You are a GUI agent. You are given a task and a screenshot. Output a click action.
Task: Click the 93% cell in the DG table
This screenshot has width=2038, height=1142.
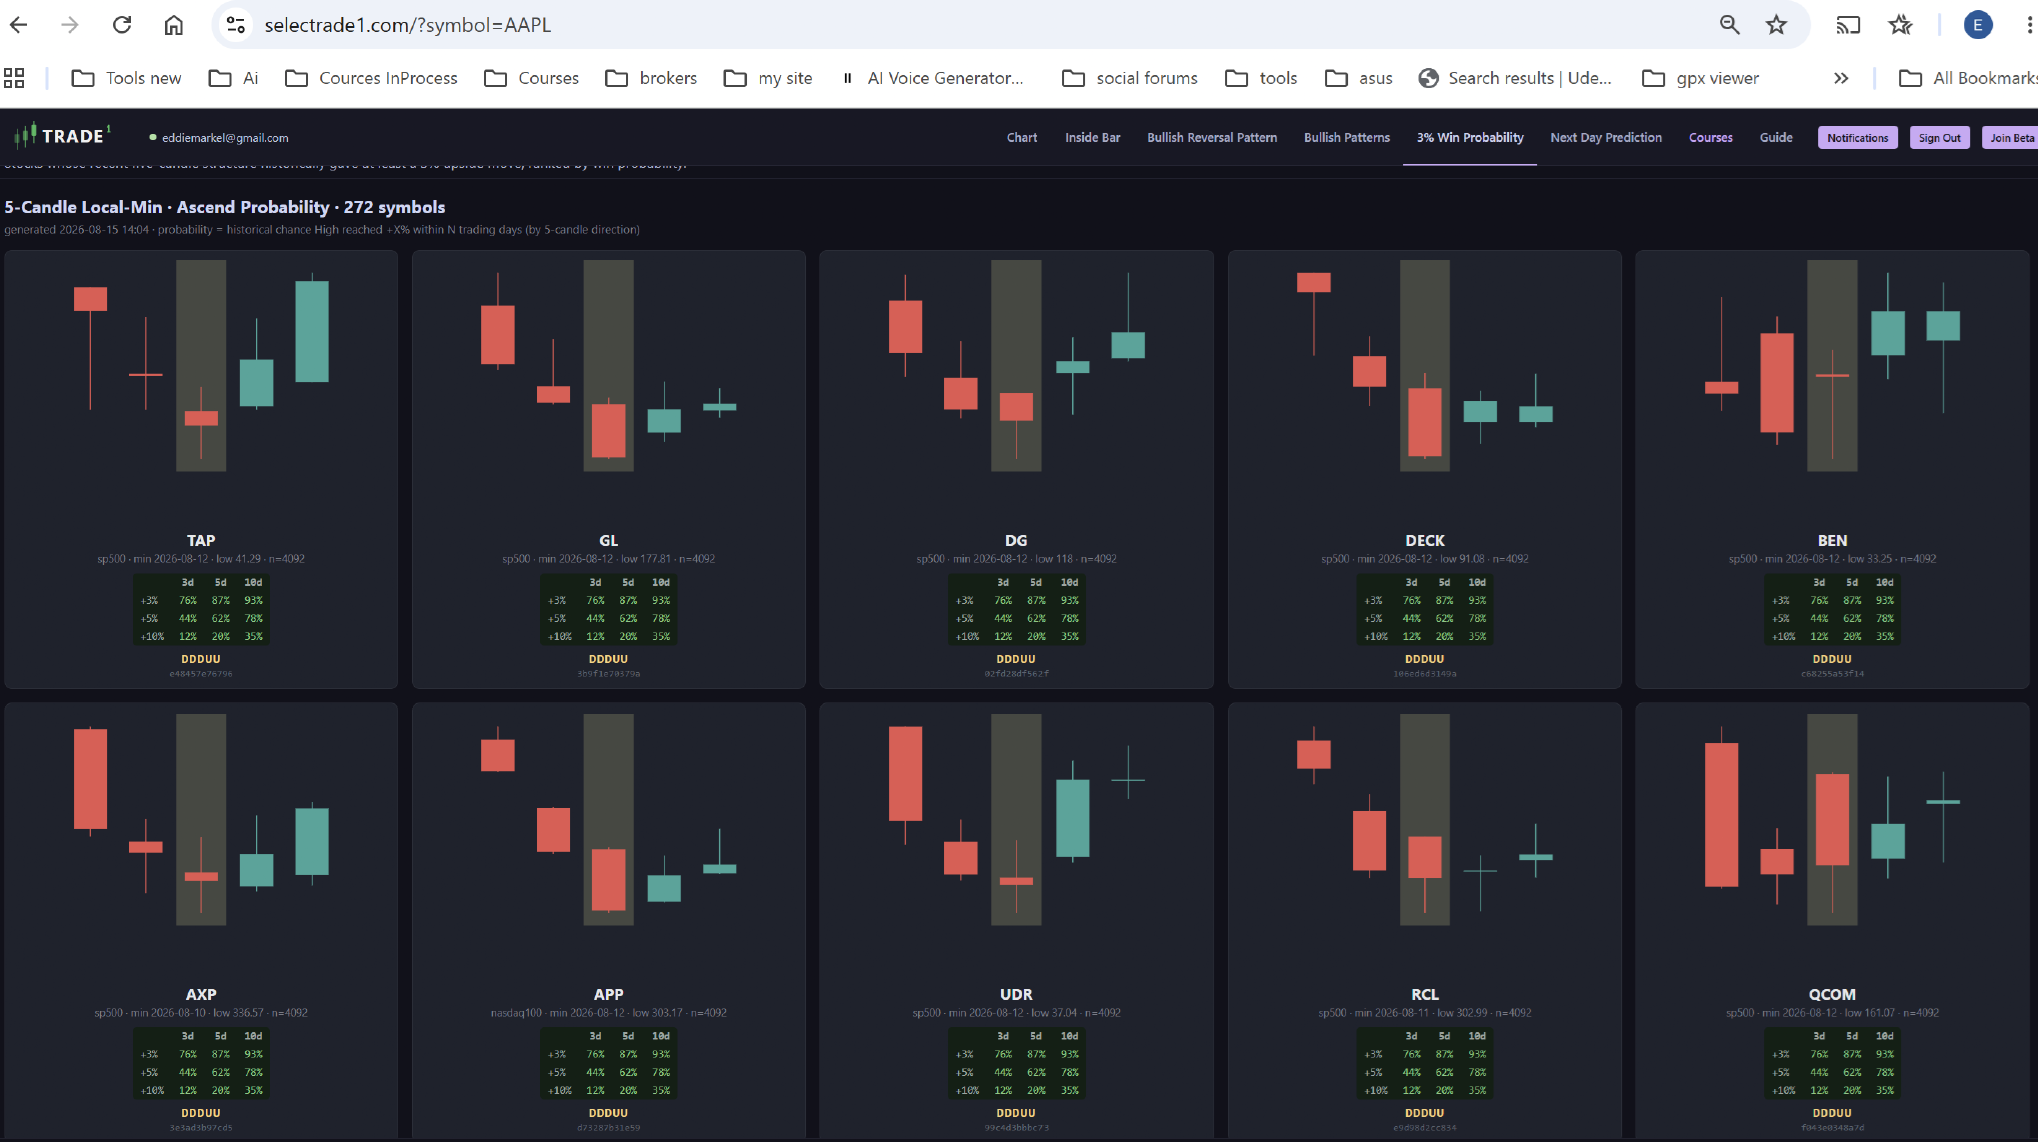pos(1069,600)
